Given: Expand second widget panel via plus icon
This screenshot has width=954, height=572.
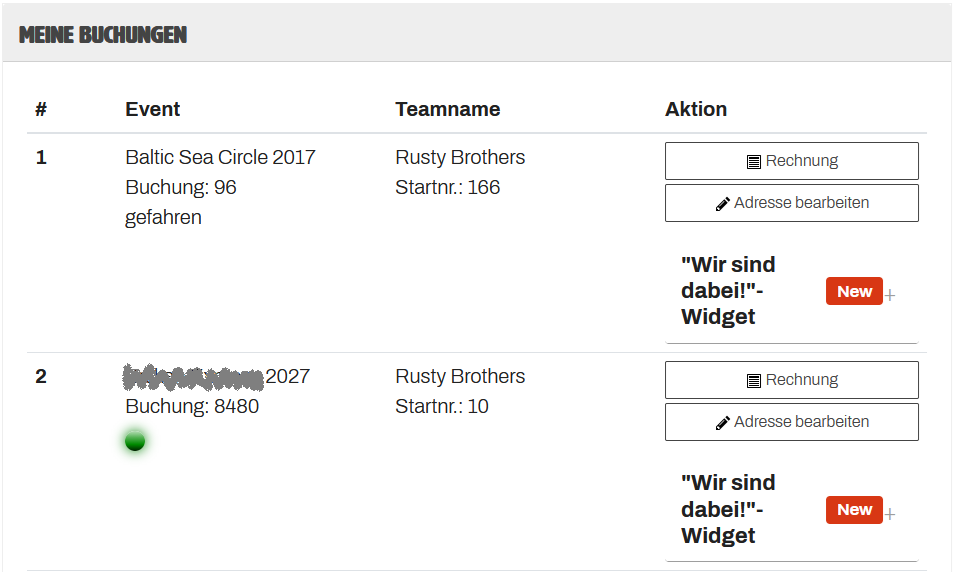Looking at the screenshot, I should (890, 514).
